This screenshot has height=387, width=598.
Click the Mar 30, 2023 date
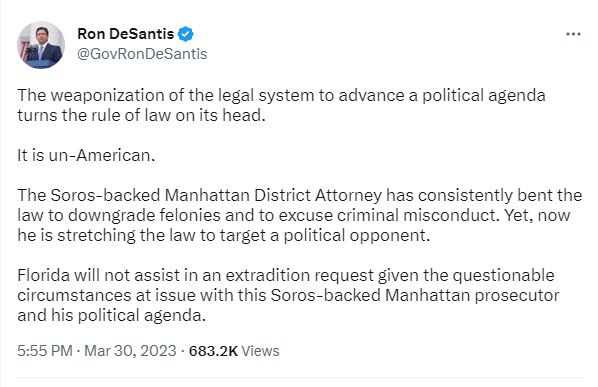(x=130, y=351)
